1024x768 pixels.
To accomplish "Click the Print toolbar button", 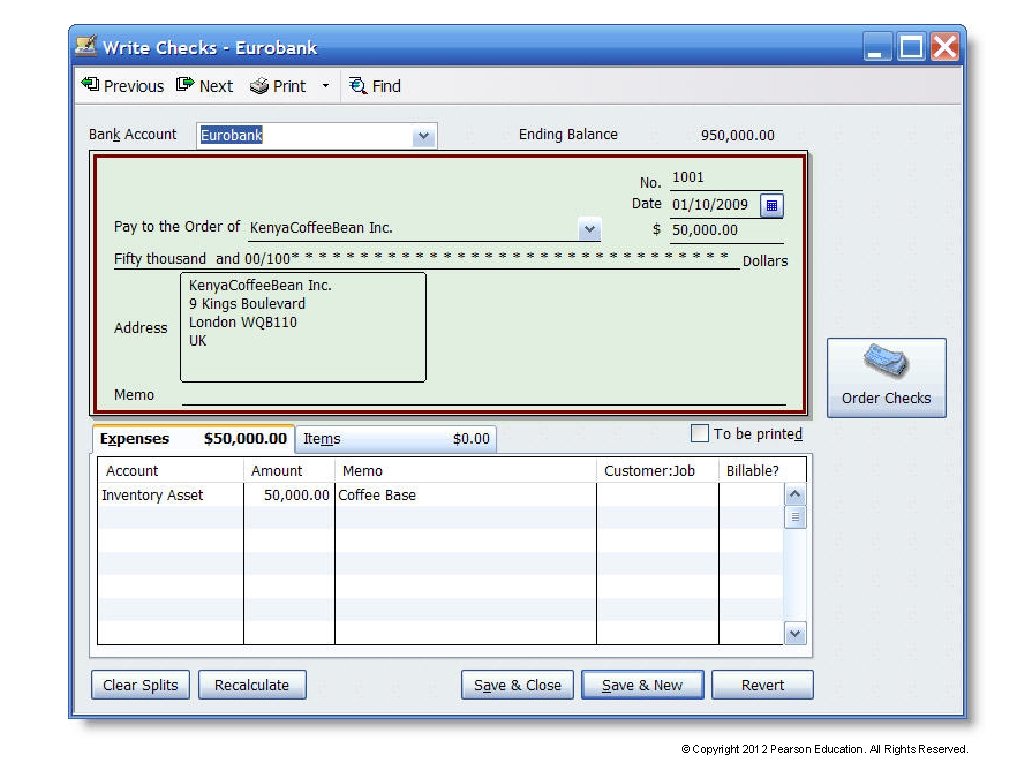I will 278,86.
